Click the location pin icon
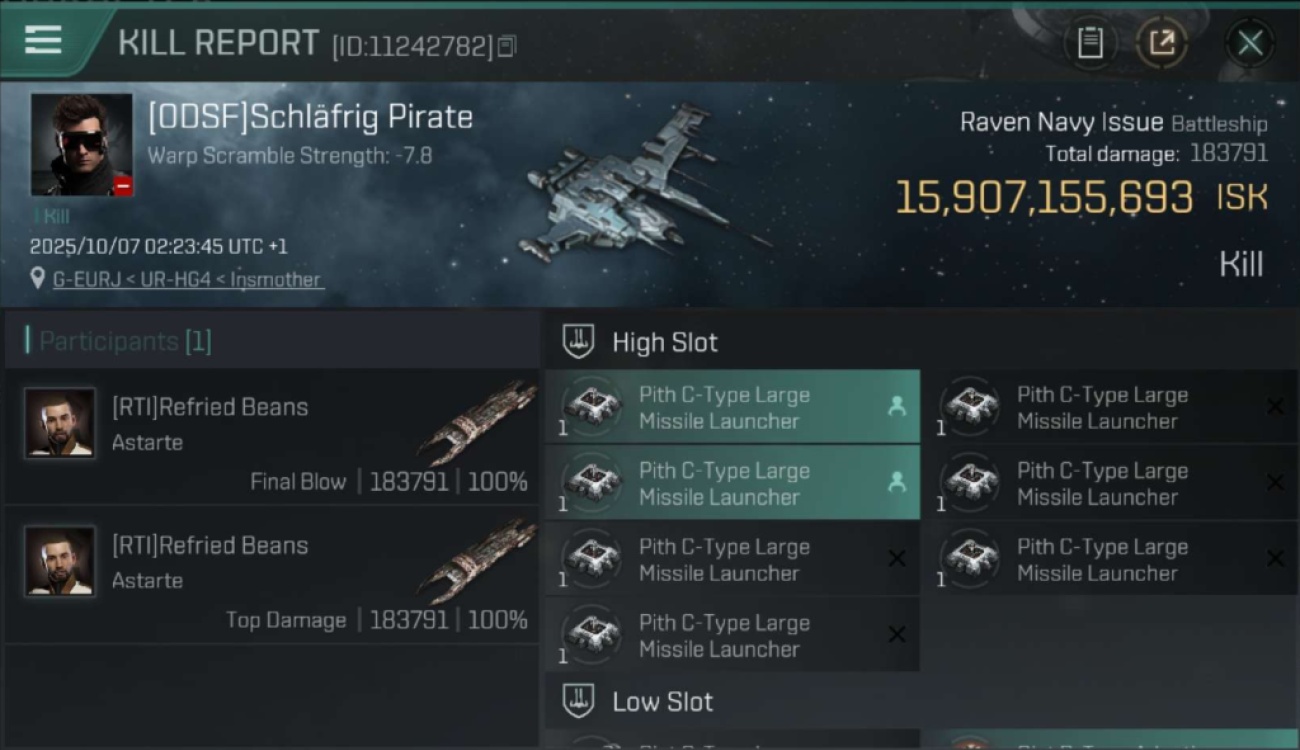This screenshot has width=1300, height=750. point(38,279)
